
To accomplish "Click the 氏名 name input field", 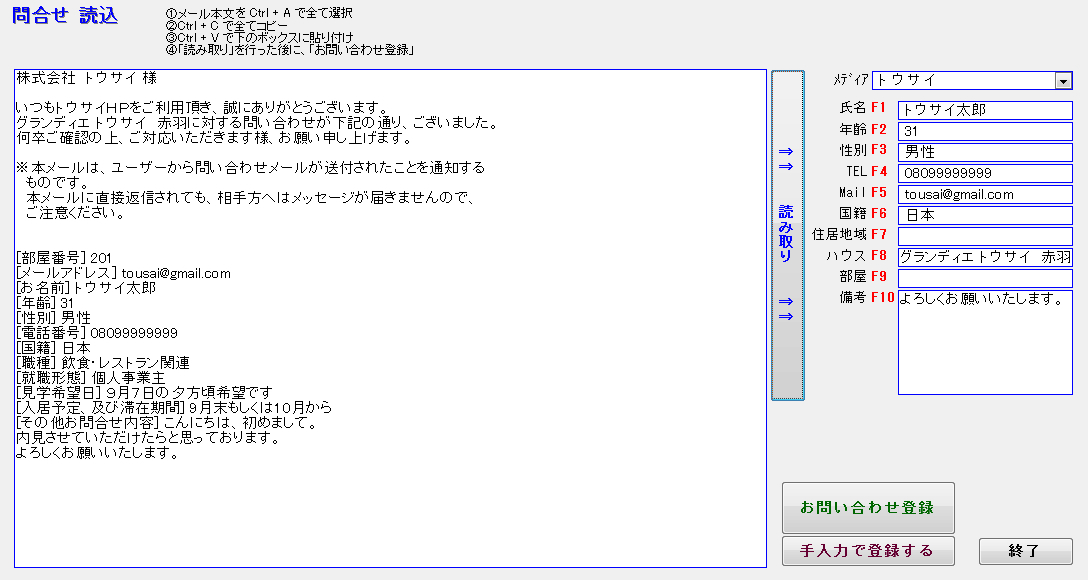I will [x=984, y=110].
